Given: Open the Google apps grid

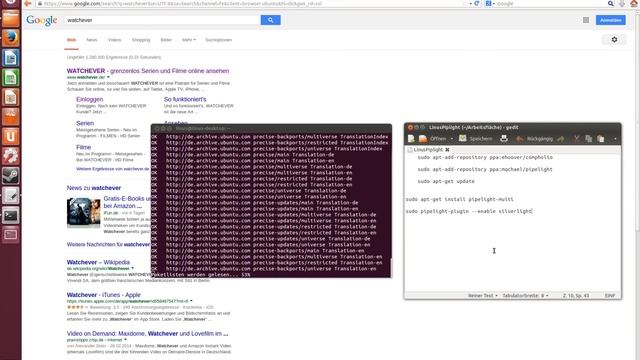Looking at the screenshot, I should click(x=586, y=20).
